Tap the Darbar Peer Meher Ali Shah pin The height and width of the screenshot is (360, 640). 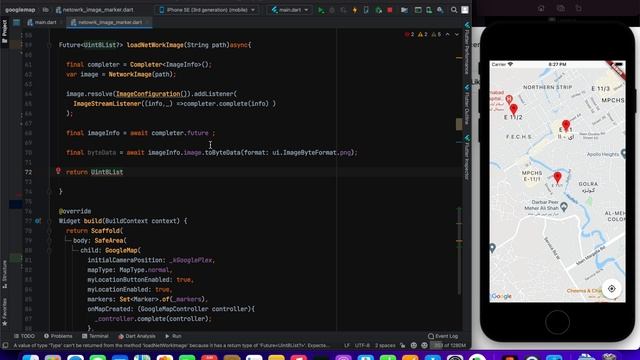tap(564, 207)
